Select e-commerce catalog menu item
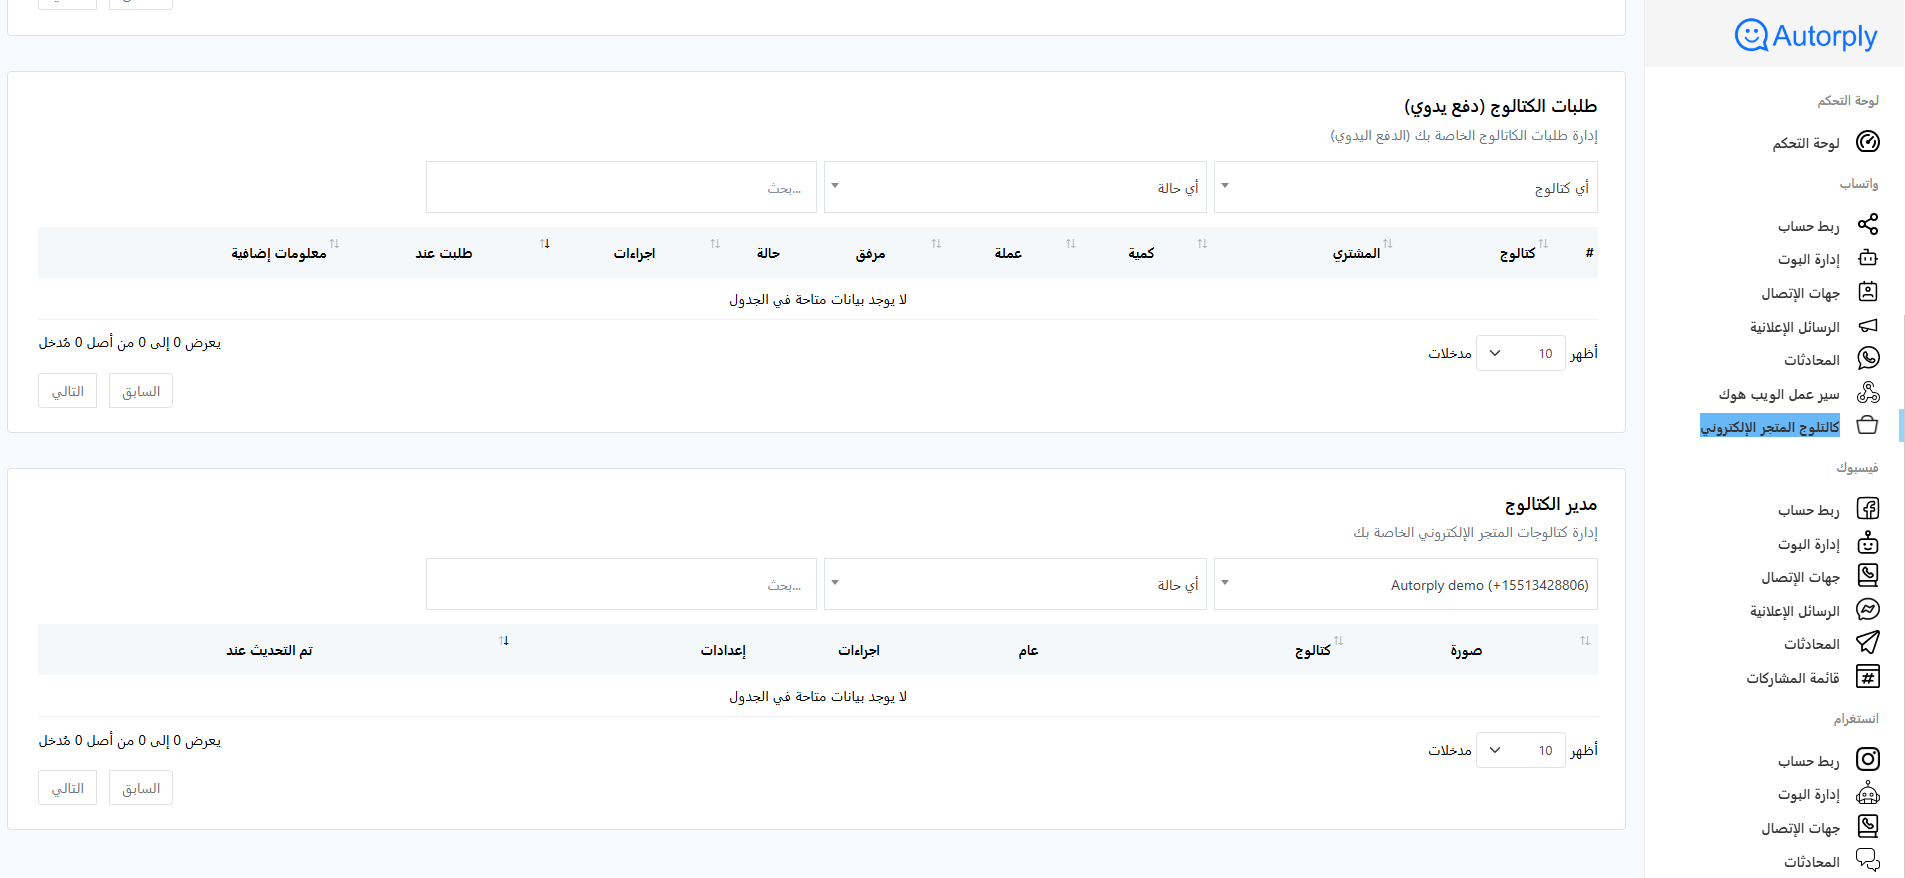 tap(1769, 427)
